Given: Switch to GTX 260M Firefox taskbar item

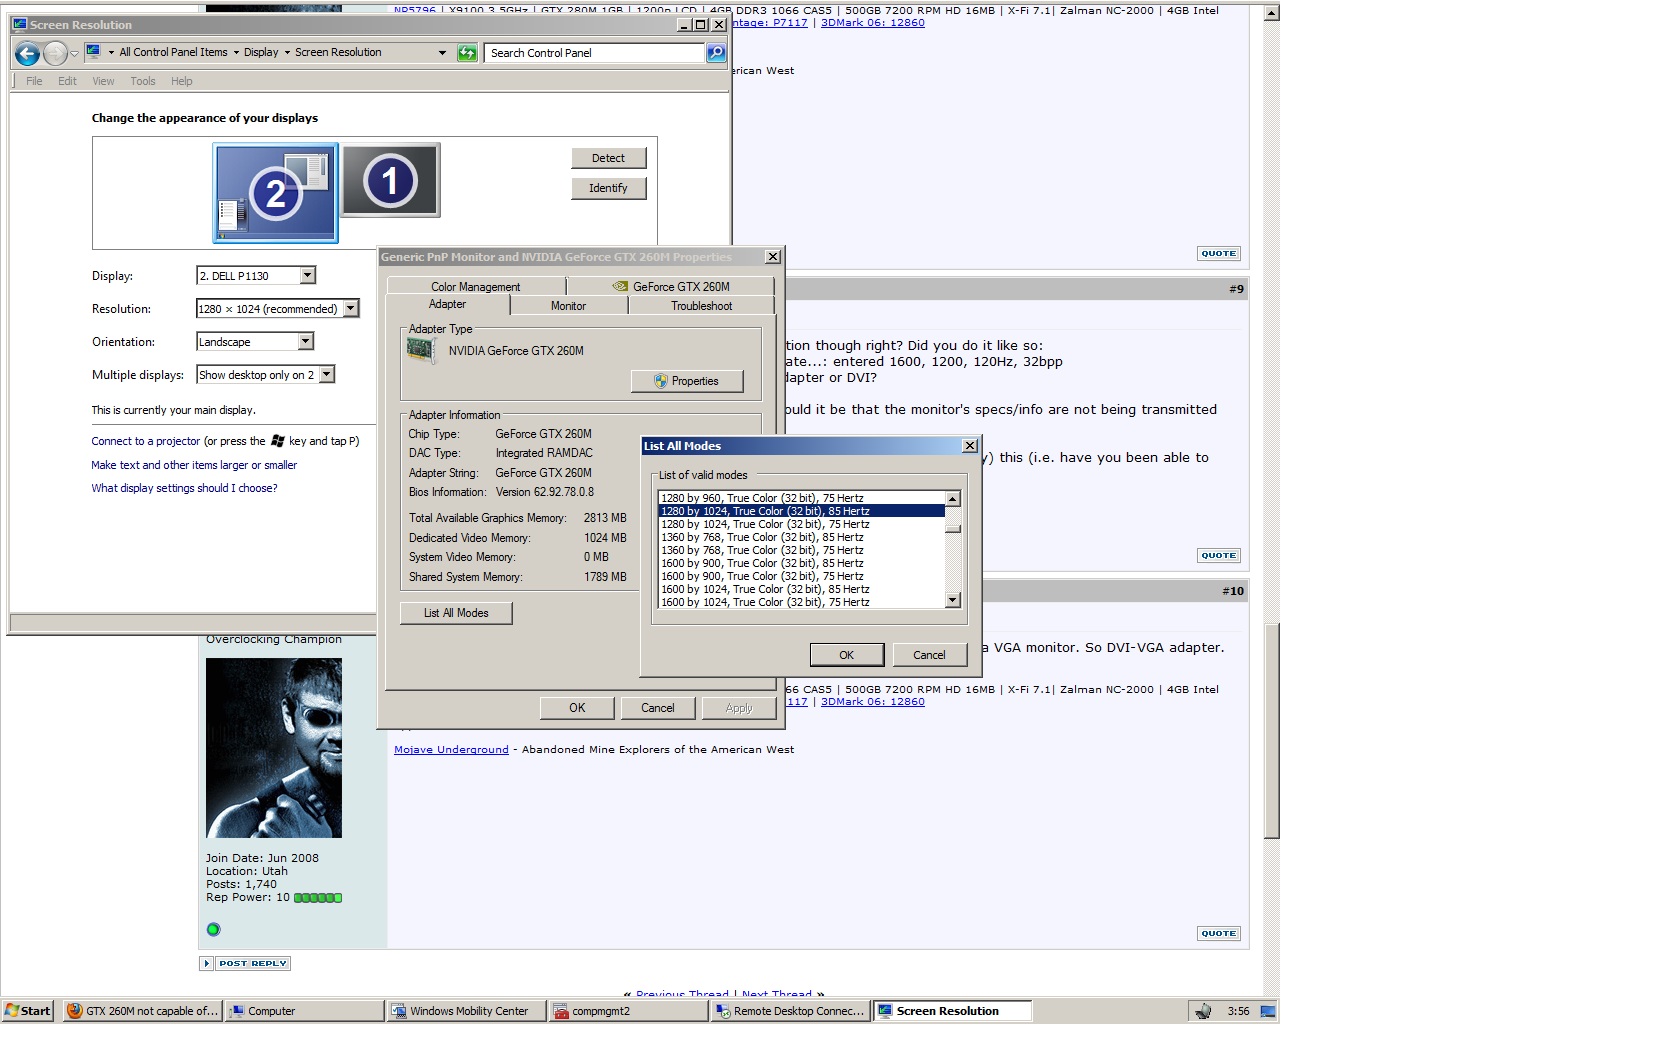Looking at the screenshot, I should tap(142, 1011).
